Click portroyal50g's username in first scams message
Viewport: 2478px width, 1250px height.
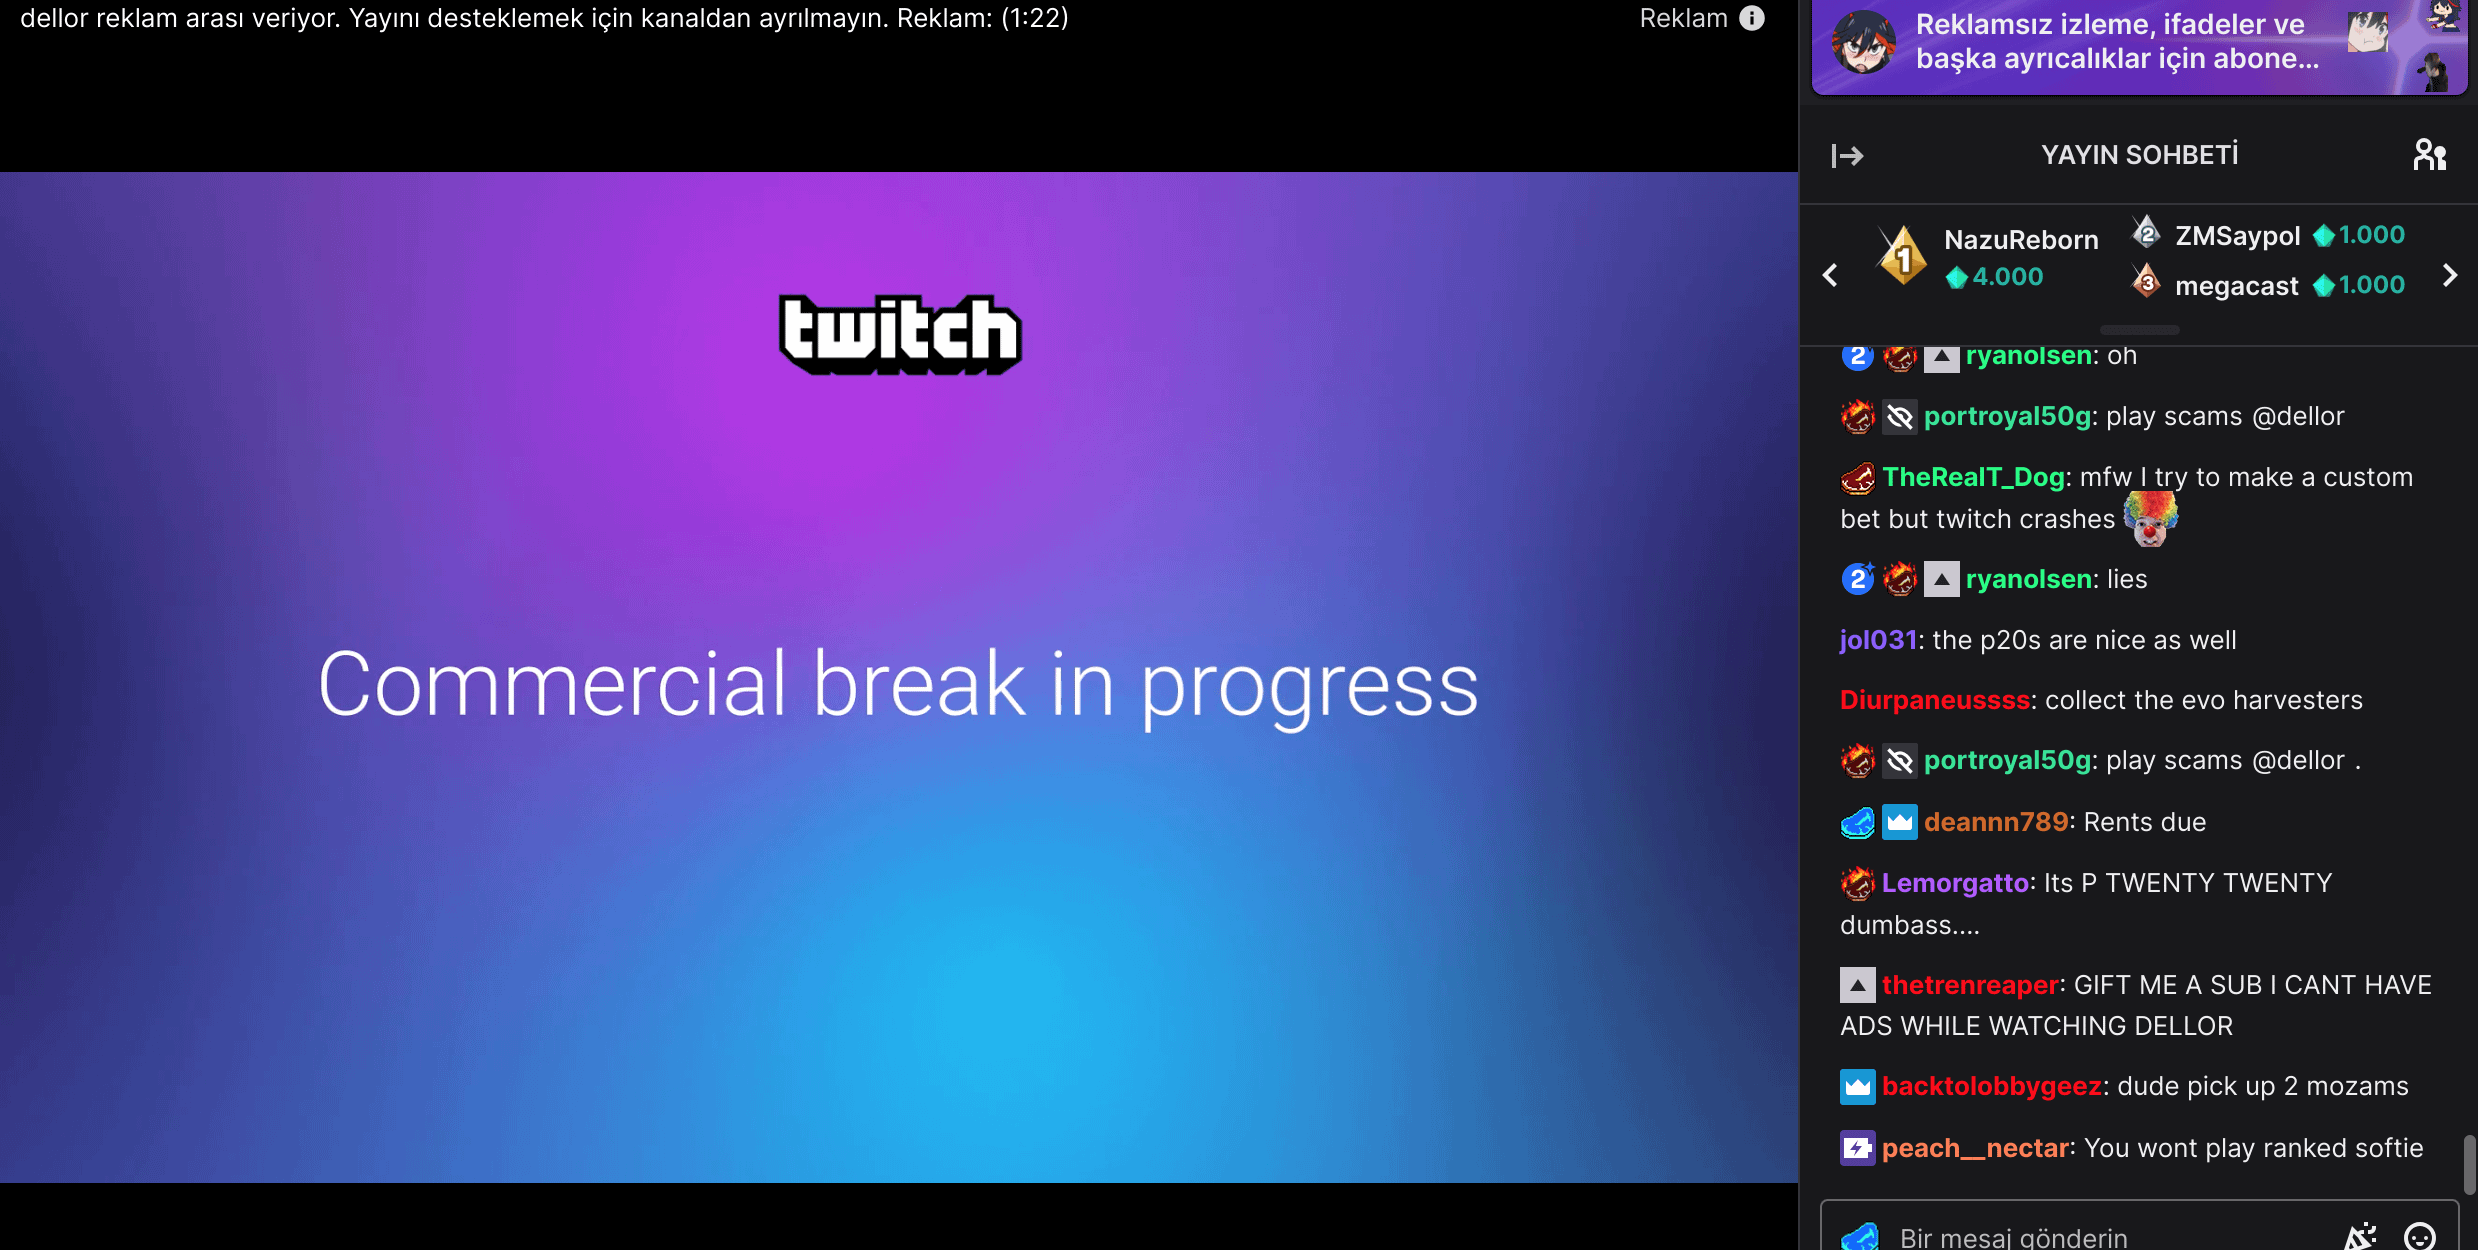click(x=2008, y=416)
